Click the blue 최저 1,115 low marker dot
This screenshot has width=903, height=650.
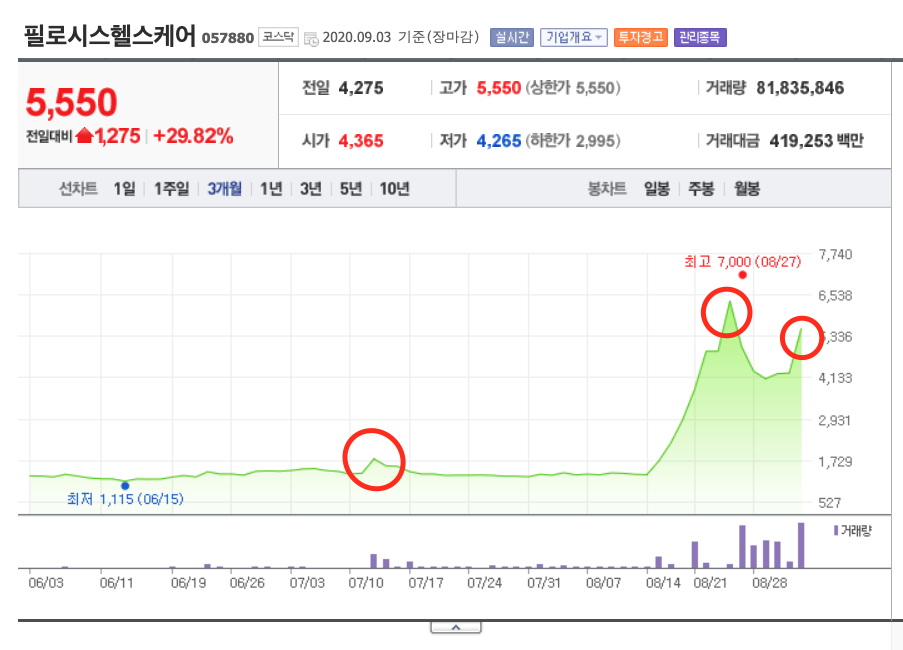[x=125, y=486]
